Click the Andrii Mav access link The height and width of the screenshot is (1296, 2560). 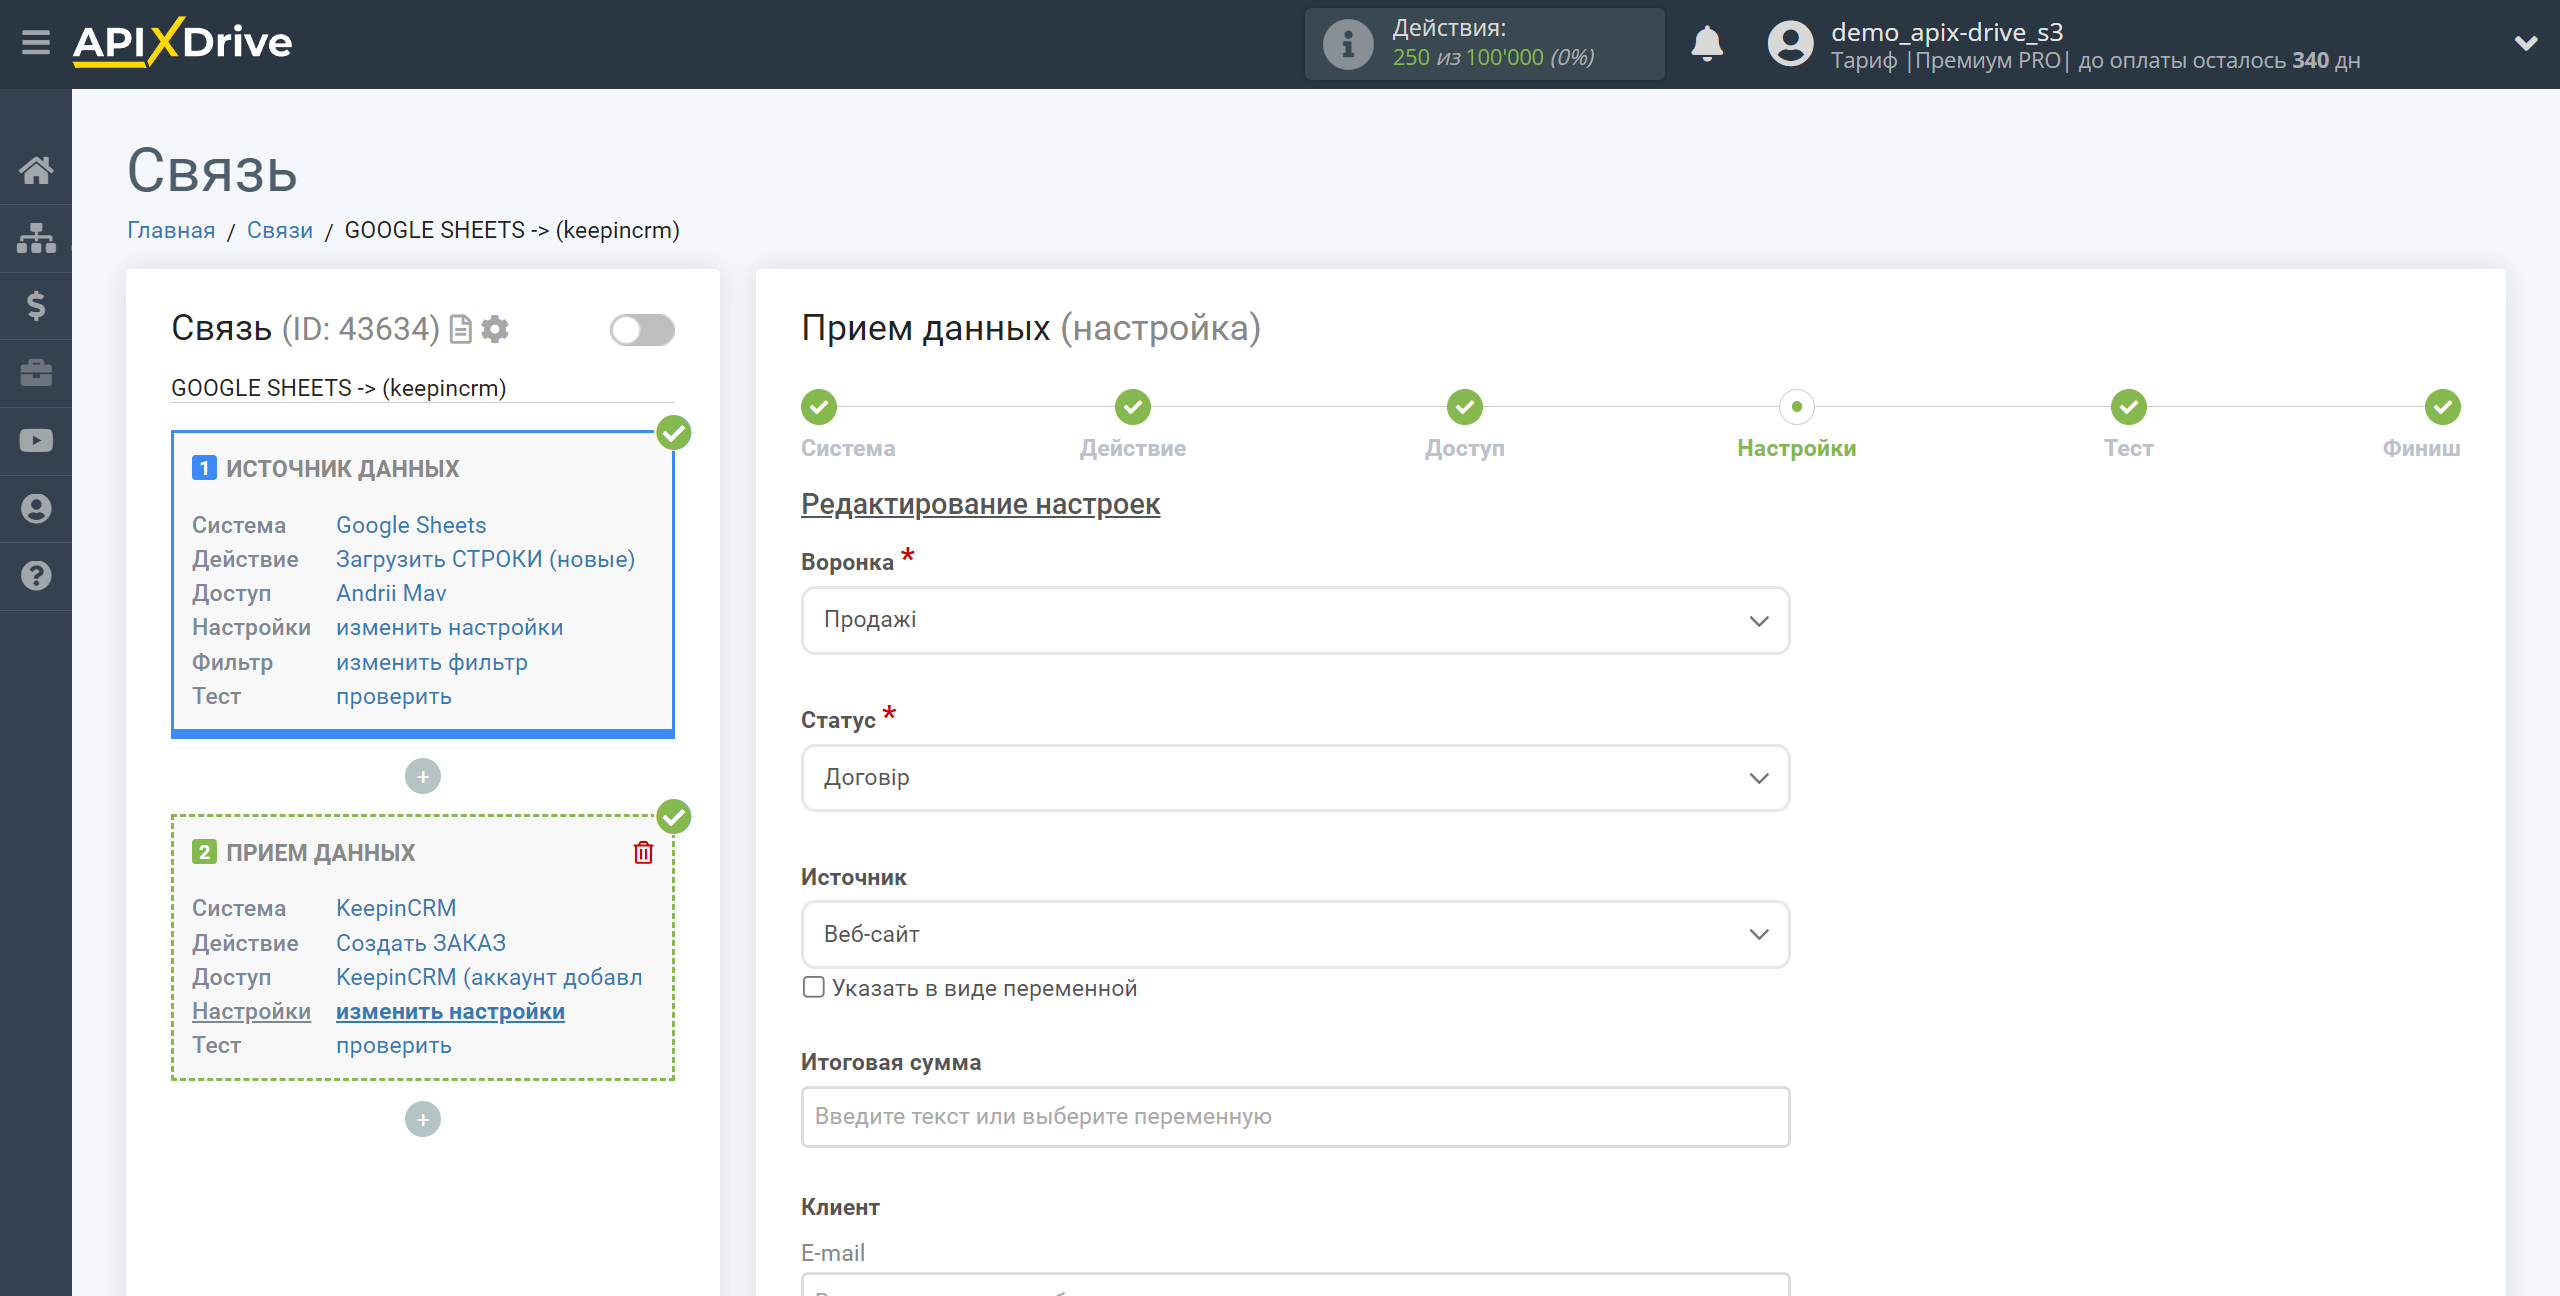[391, 593]
